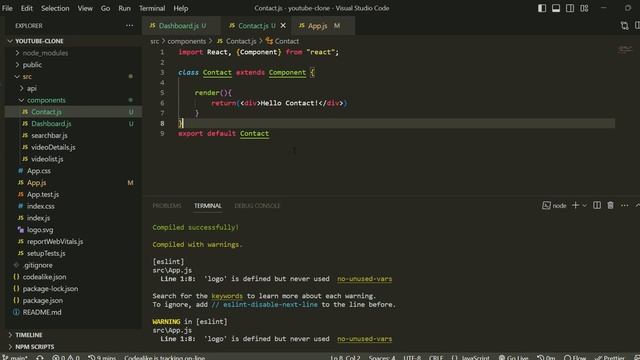The image size is (640, 360).
Task: Click Prettier status bar item
Action: (610, 357)
